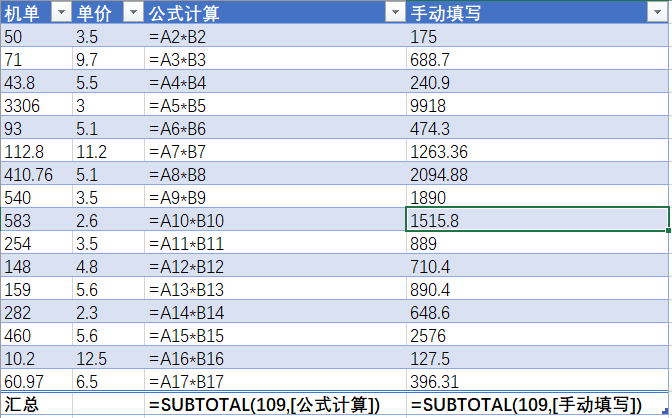The height and width of the screenshot is (418, 672).
Task: Select the 机单 cell with 3306
Action: (36, 105)
